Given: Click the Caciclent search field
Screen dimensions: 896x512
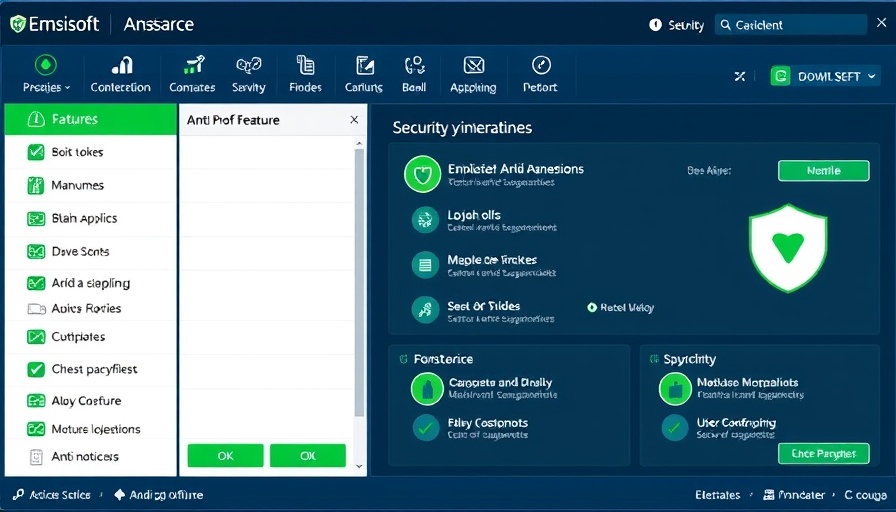Looking at the screenshot, I should point(790,25).
